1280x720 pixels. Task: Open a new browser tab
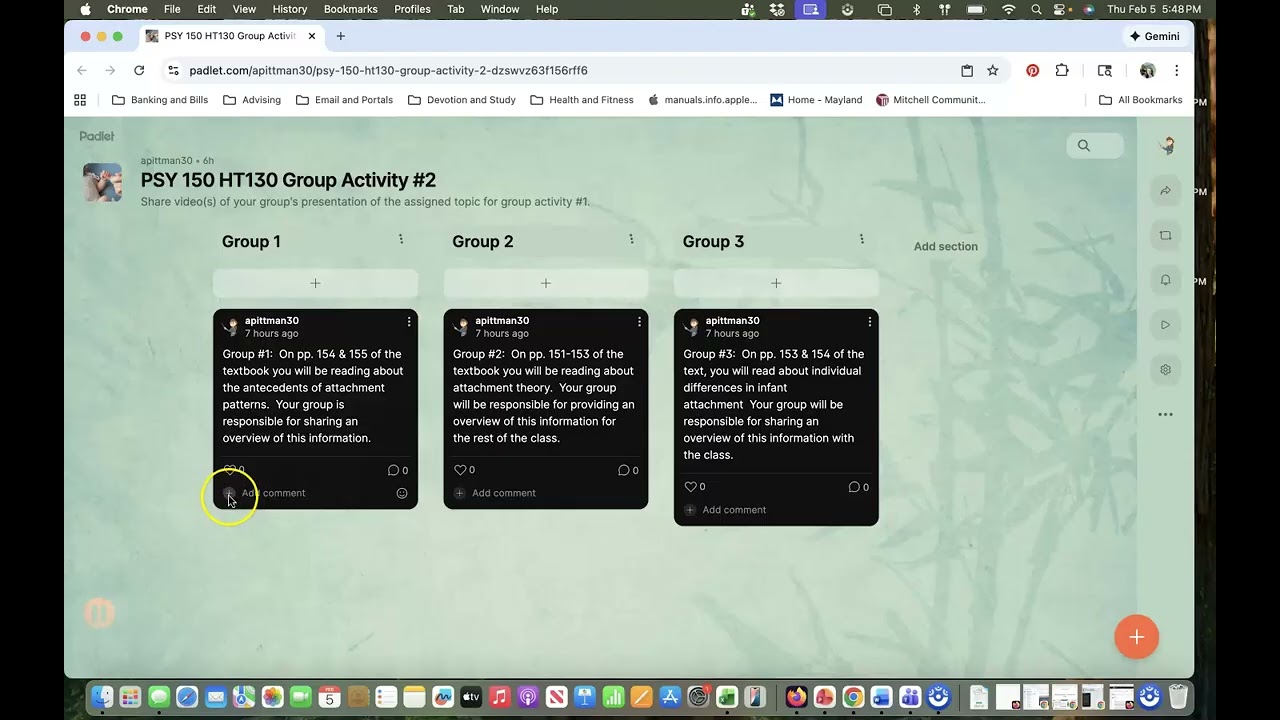(x=340, y=36)
